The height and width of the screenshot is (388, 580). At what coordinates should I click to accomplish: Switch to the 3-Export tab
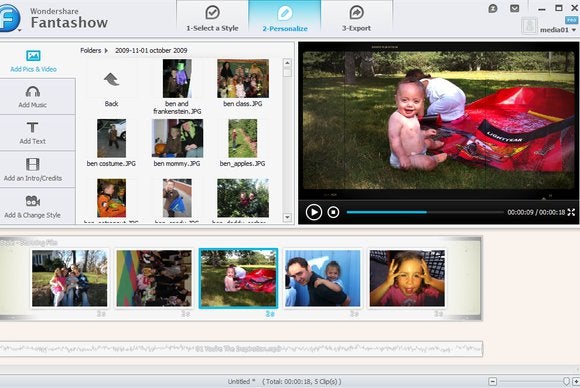(356, 18)
